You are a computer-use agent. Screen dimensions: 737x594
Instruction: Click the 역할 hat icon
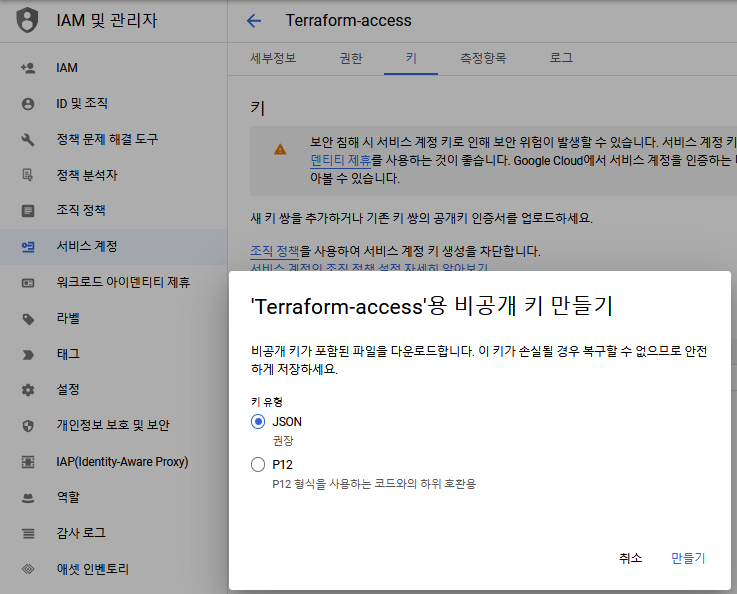click(28, 498)
